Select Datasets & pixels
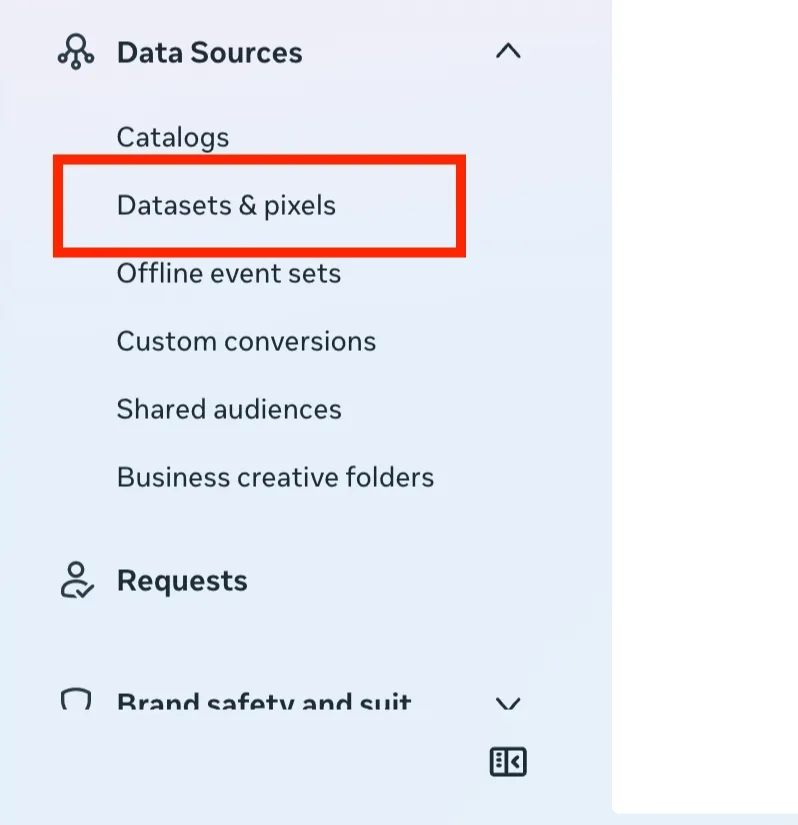This screenshot has width=798, height=825. 226,205
